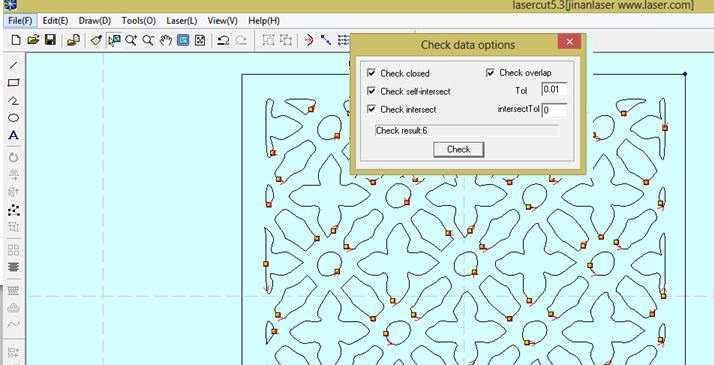
Task: Click the Tol value field 0.01
Action: tap(555, 89)
